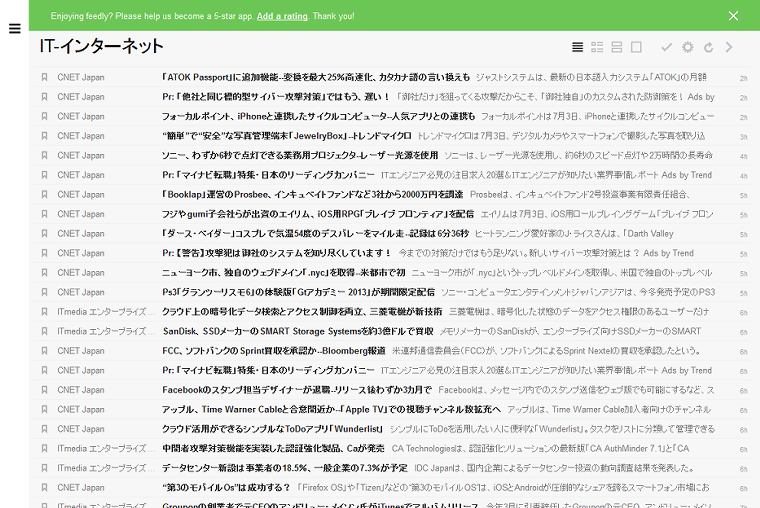Bookmark the Booklap Prosbee article
This screenshot has width=760, height=508.
[44, 194]
